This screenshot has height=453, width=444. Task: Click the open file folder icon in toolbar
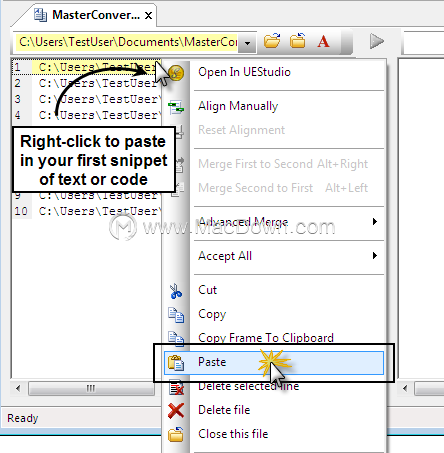[x=272, y=41]
